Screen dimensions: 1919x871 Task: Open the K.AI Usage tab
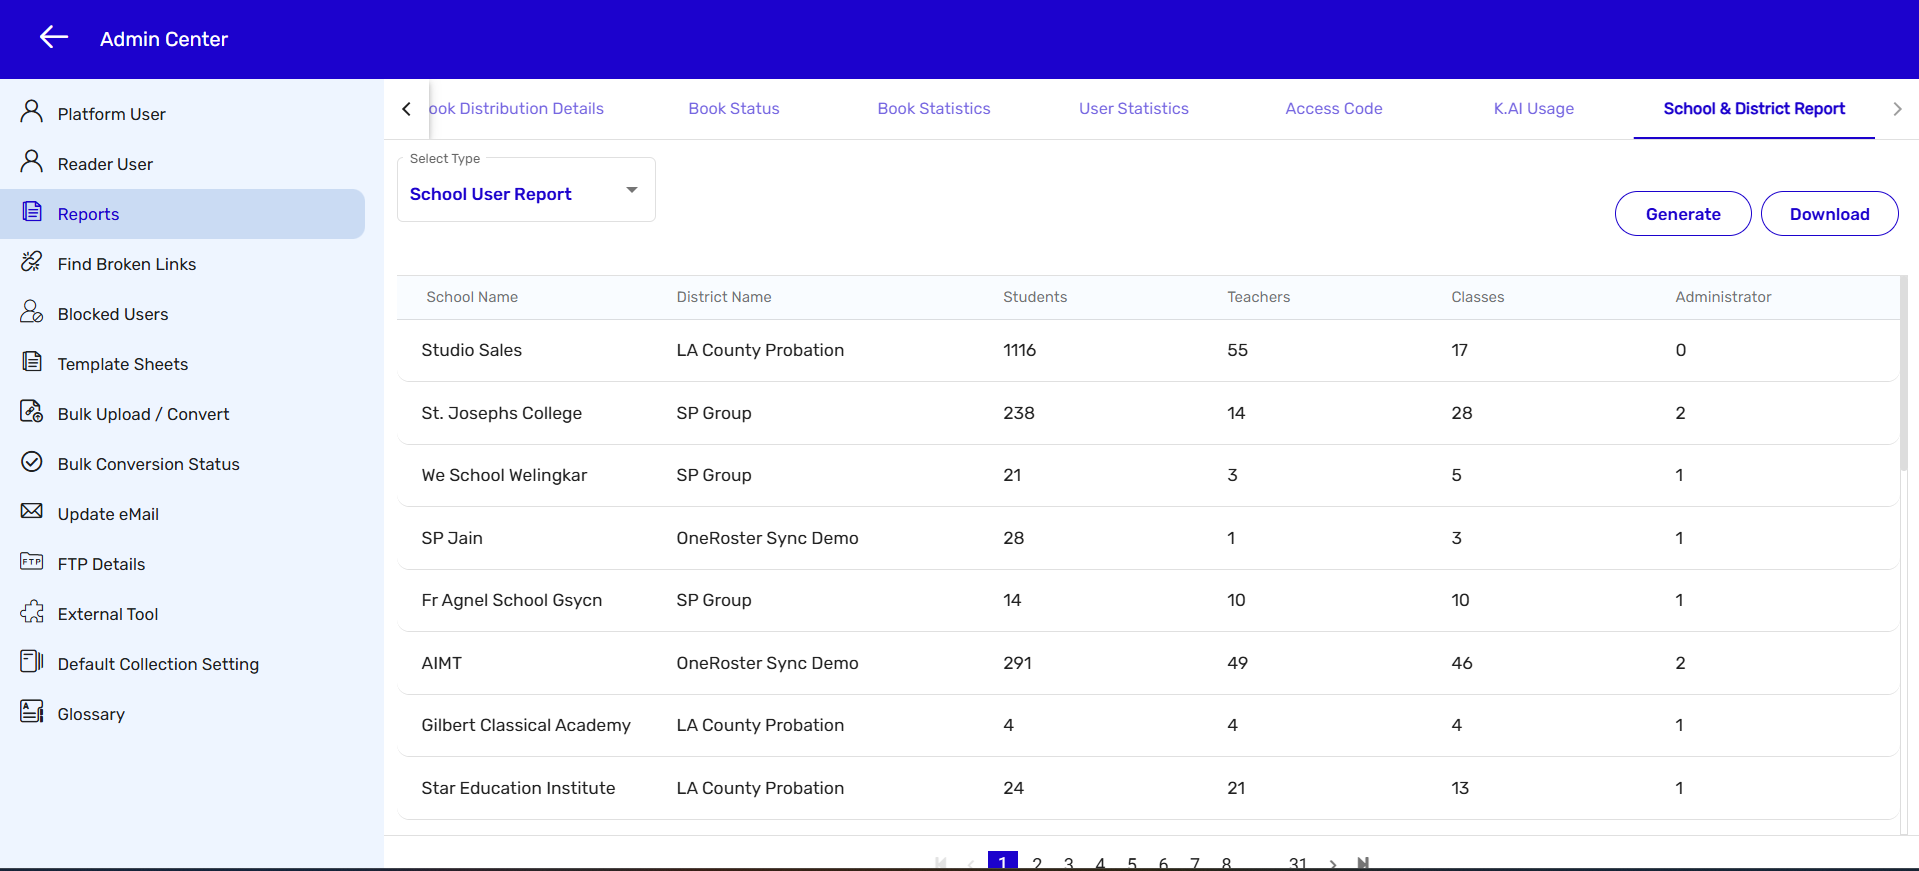click(x=1533, y=109)
